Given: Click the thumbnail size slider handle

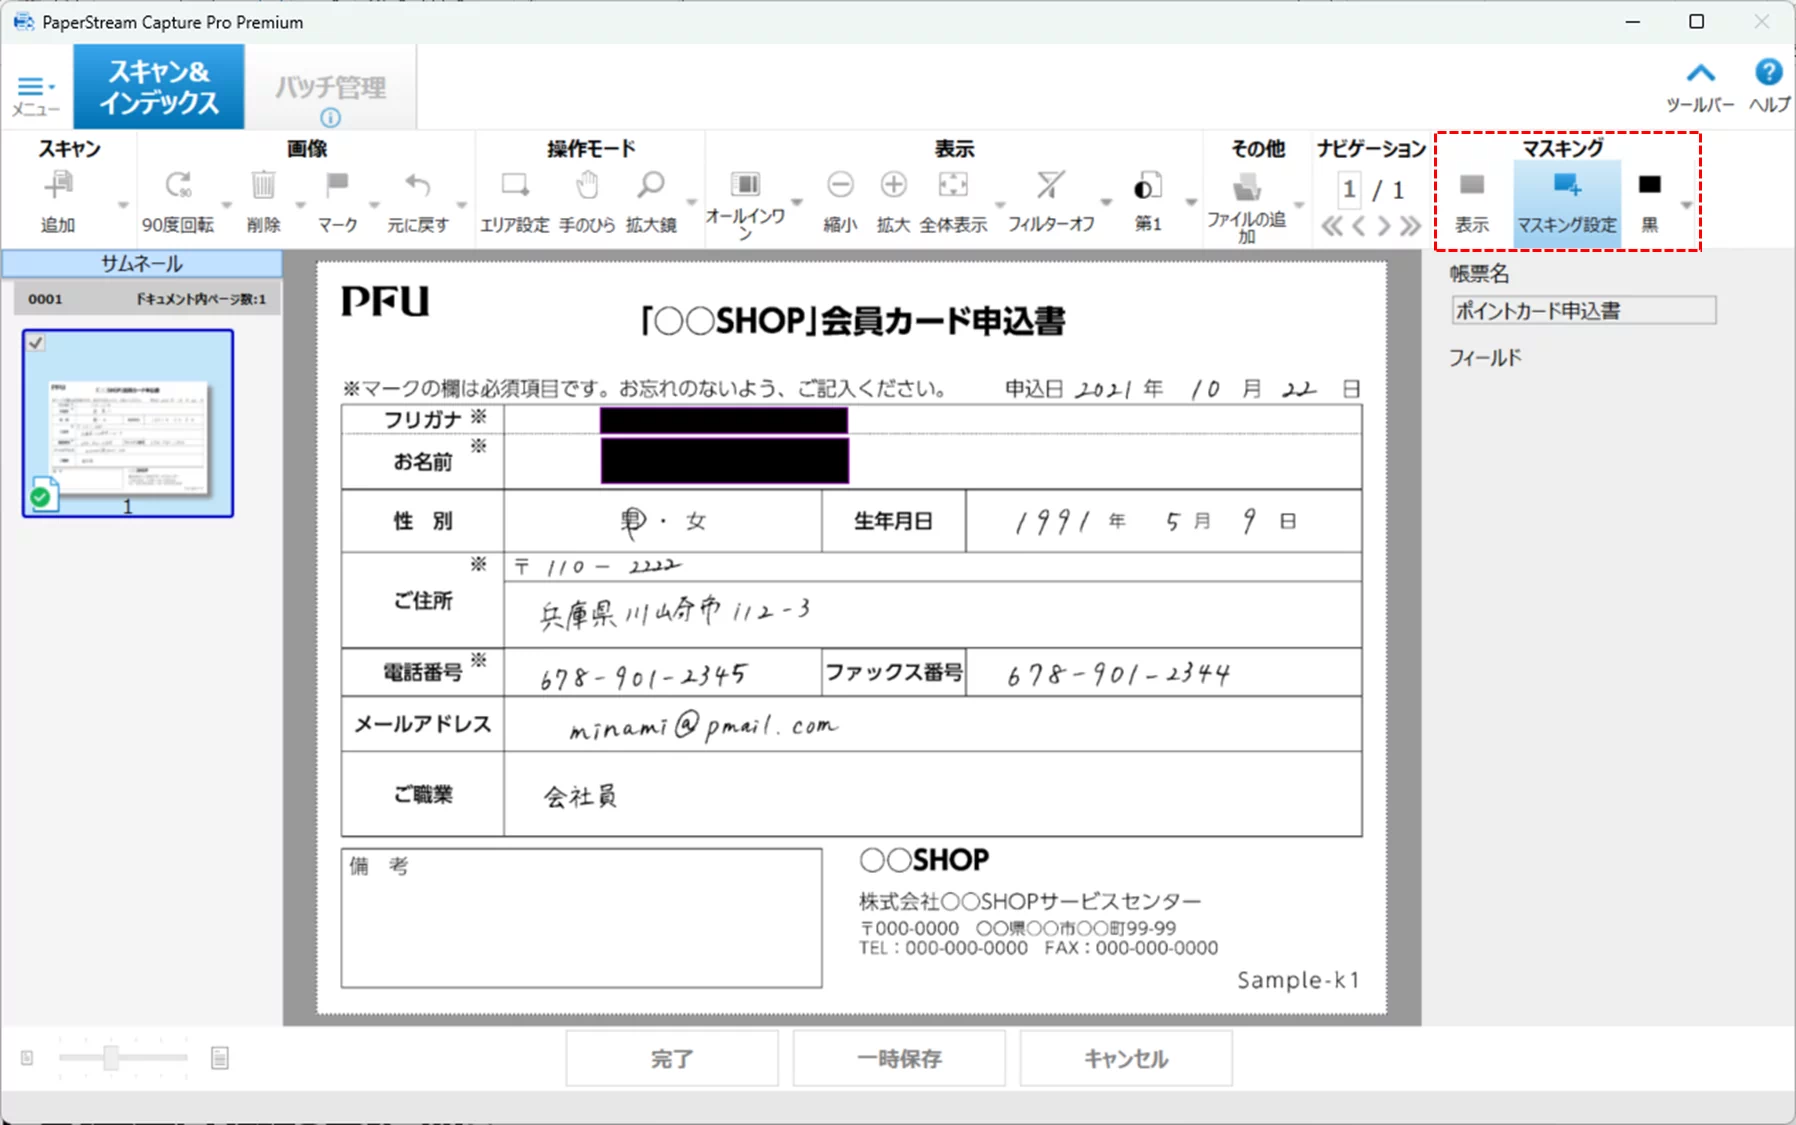Looking at the screenshot, I should point(111,1057).
